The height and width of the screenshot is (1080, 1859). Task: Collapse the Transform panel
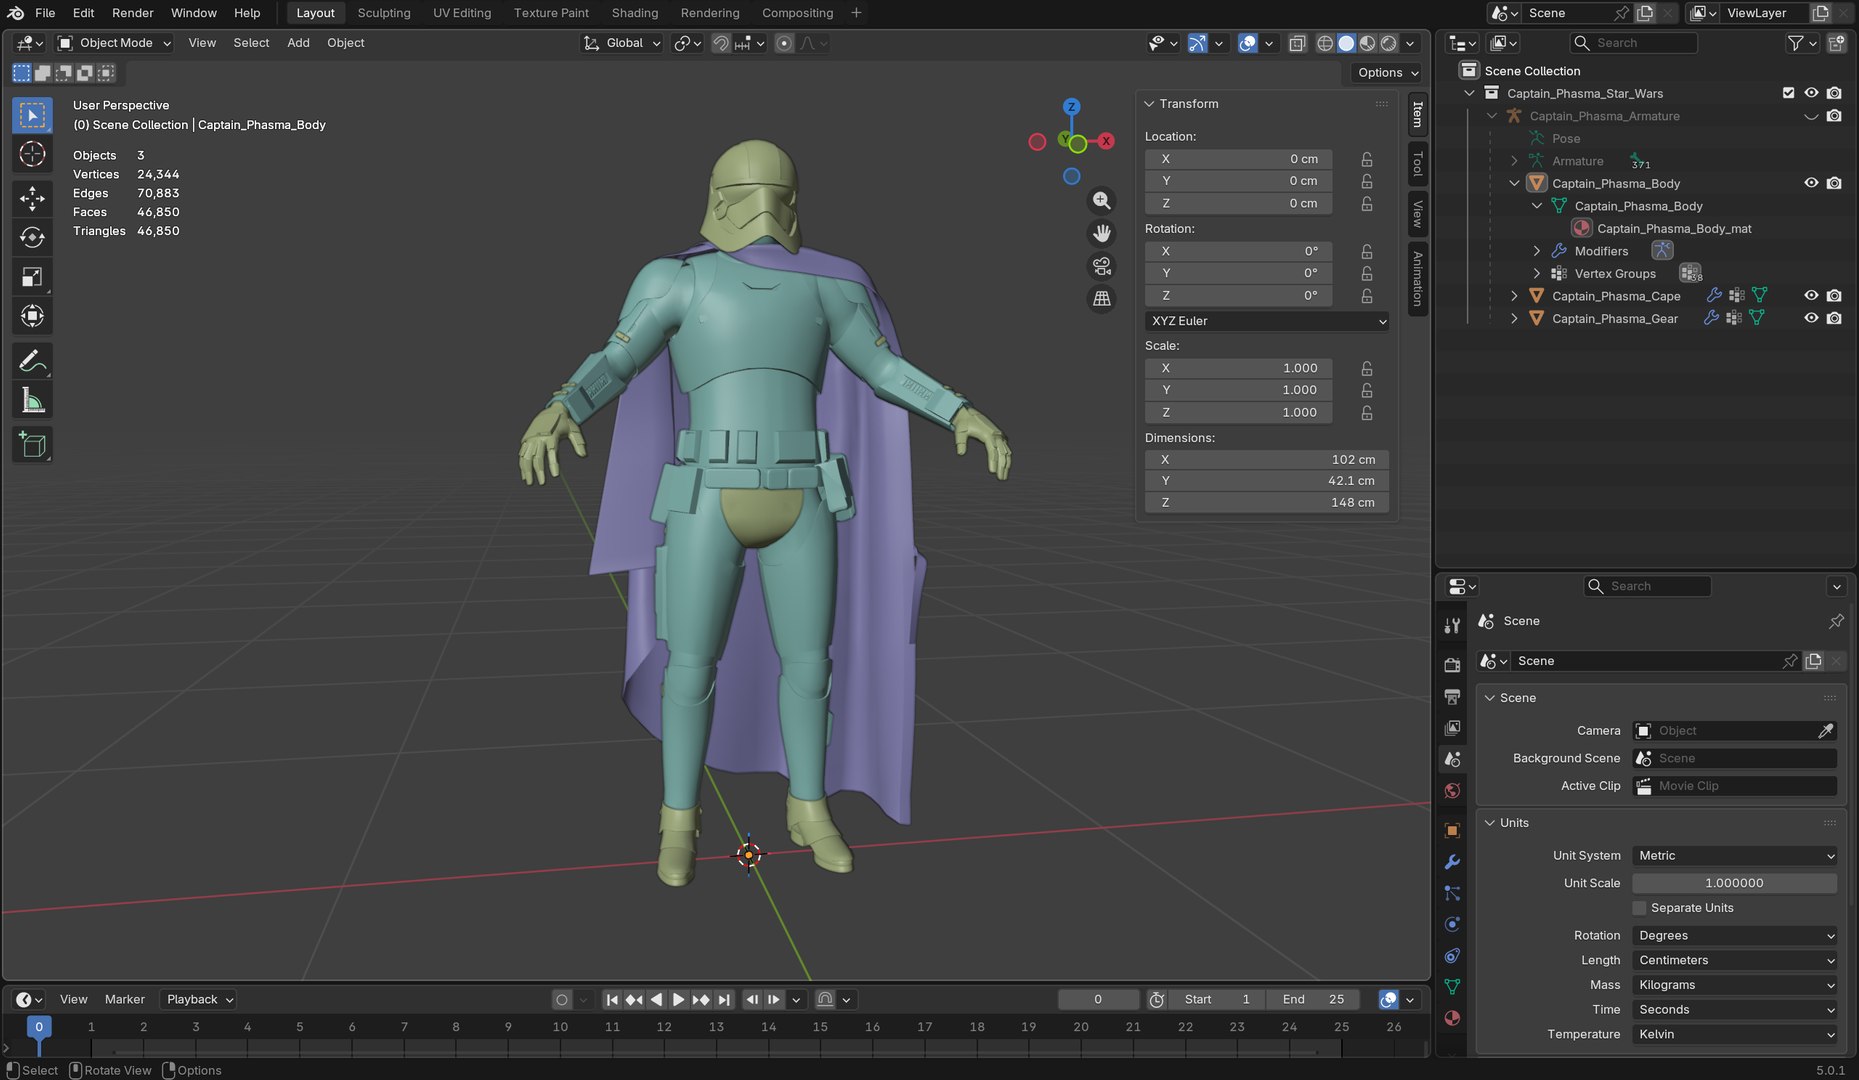click(x=1149, y=104)
